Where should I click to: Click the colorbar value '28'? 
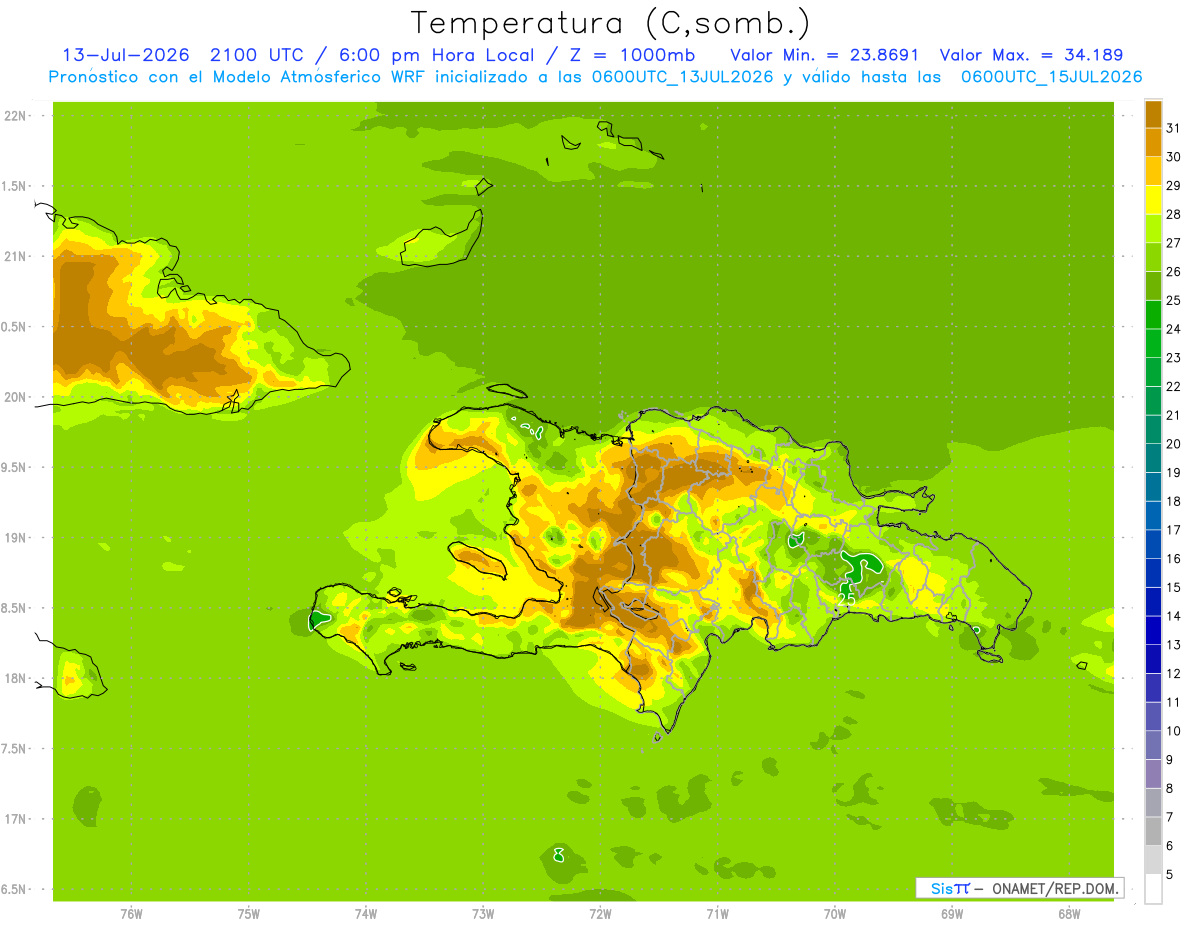pyautogui.click(x=1174, y=214)
